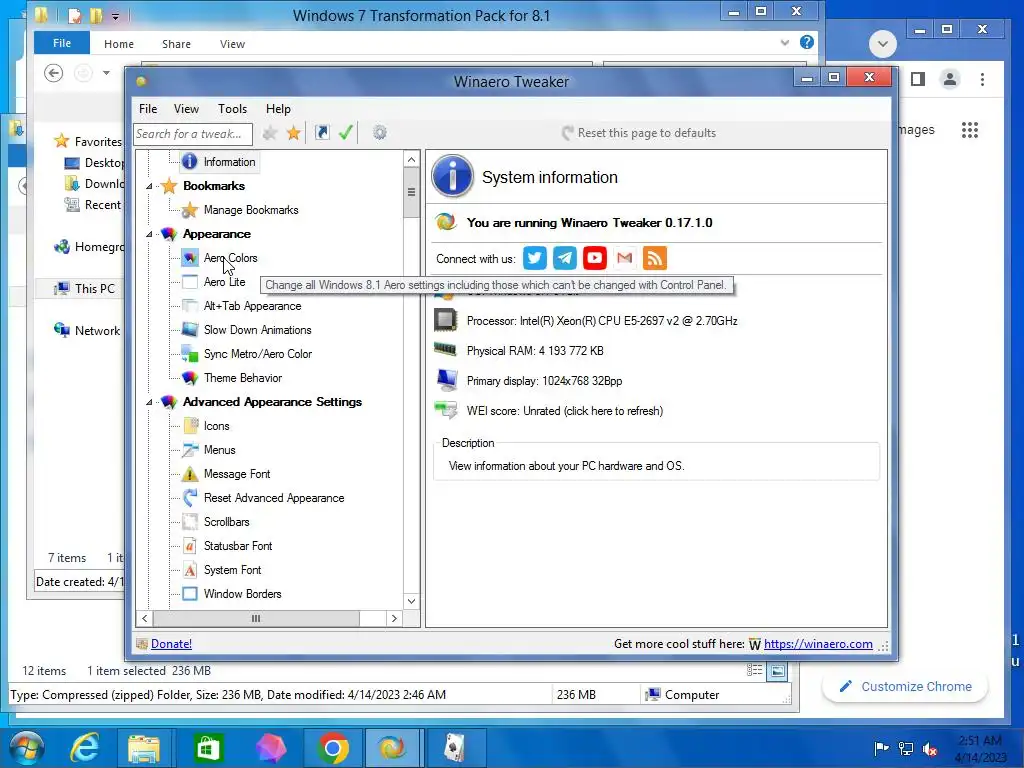Image resolution: width=1024 pixels, height=768 pixels.
Task: Select Scrollbars in the tree
Action: click(x=227, y=522)
